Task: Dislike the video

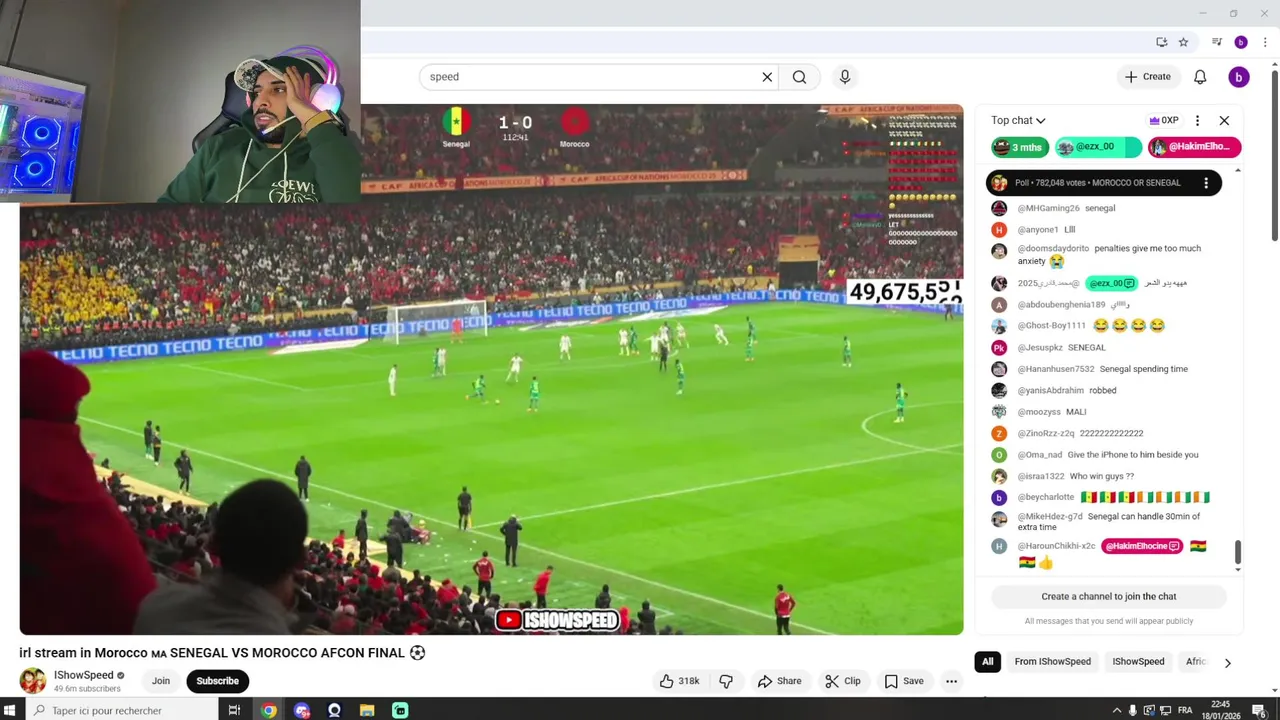Action: [x=726, y=681]
